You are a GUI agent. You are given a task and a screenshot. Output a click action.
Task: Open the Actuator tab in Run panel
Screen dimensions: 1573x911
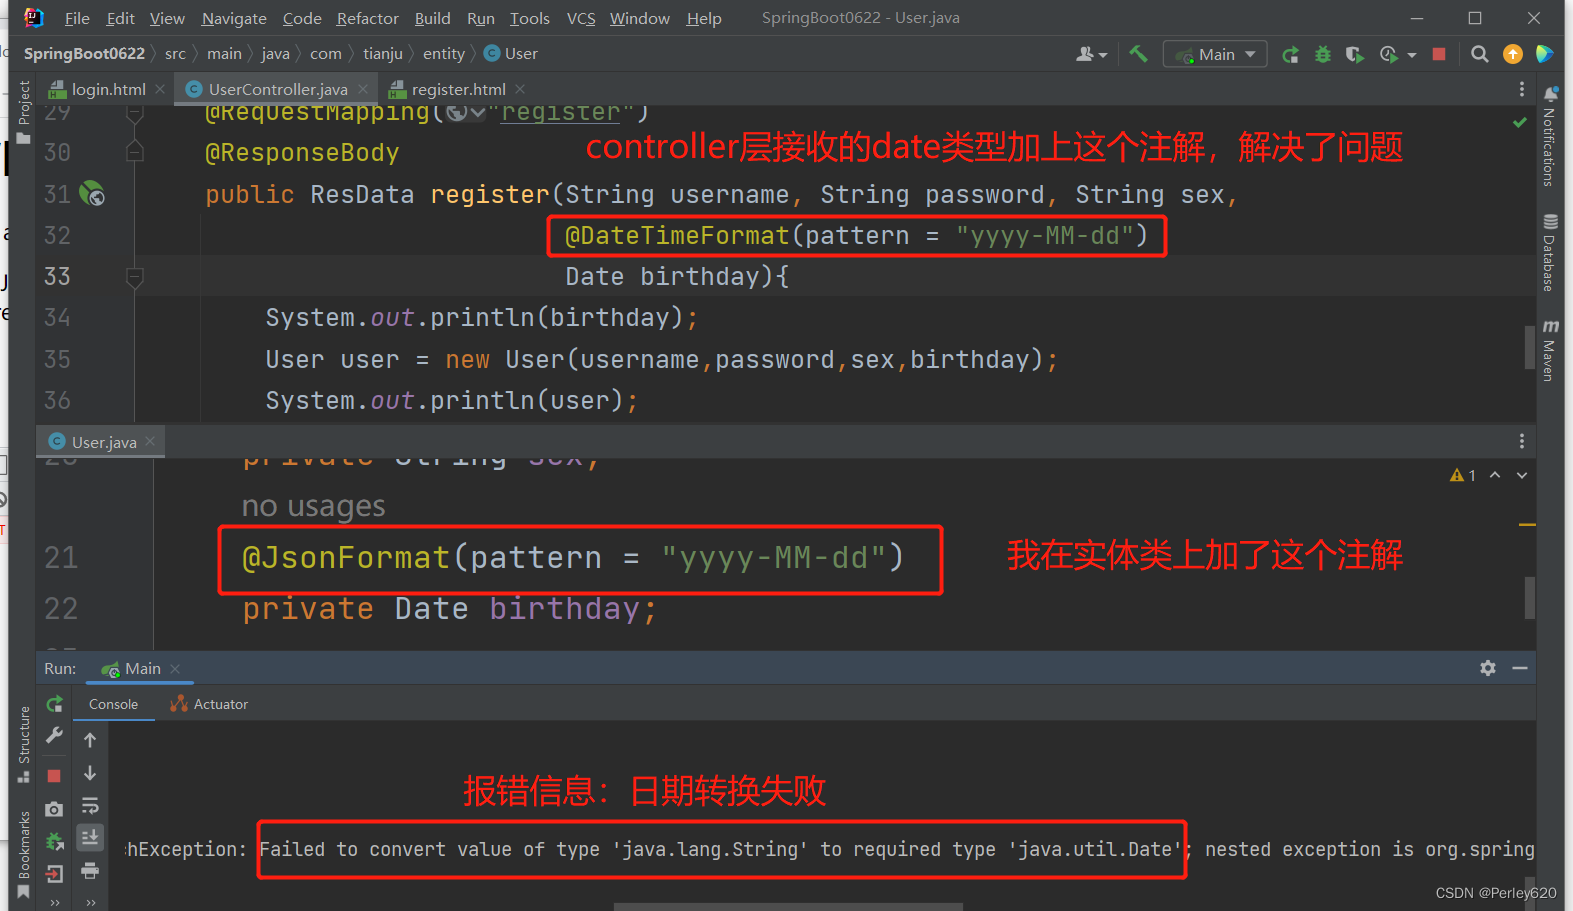coord(209,704)
